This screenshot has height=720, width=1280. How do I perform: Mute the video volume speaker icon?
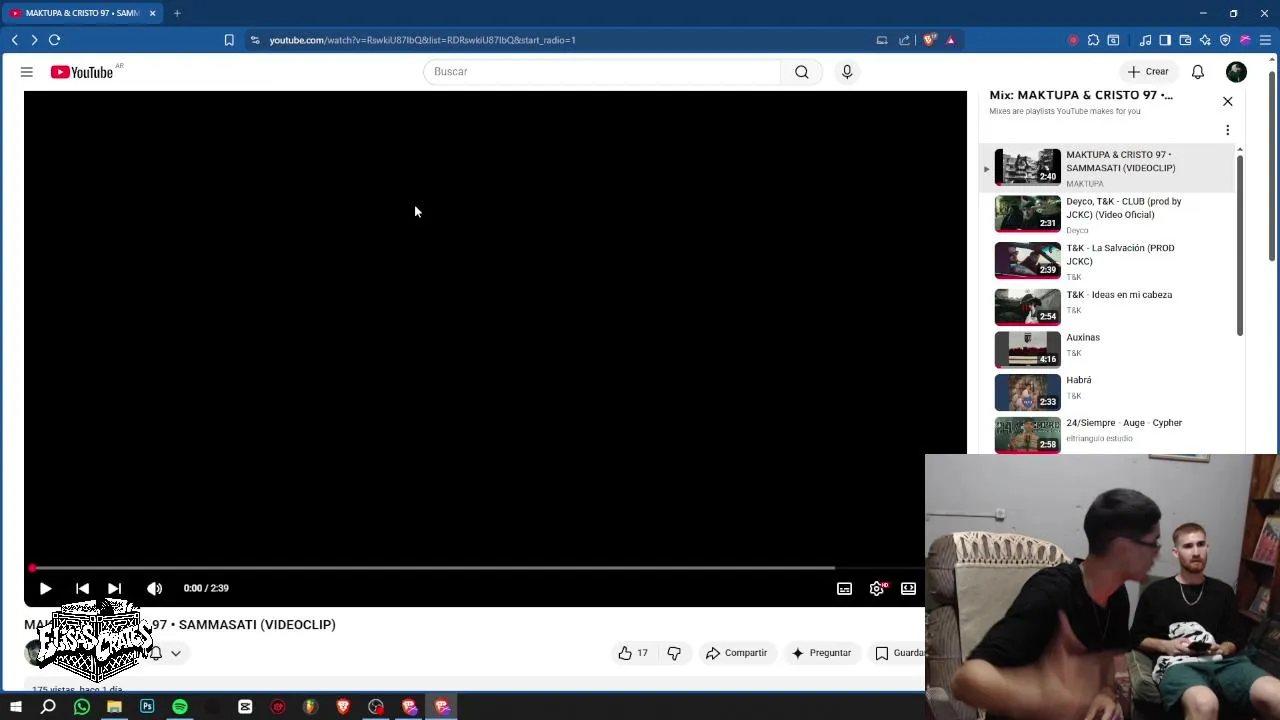(x=154, y=589)
